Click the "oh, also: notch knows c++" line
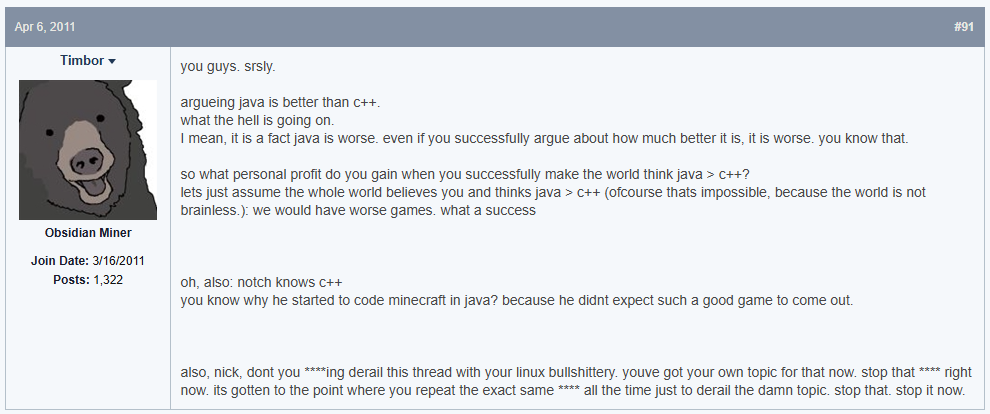Viewport: 990px width, 414px height. pyautogui.click(x=261, y=282)
